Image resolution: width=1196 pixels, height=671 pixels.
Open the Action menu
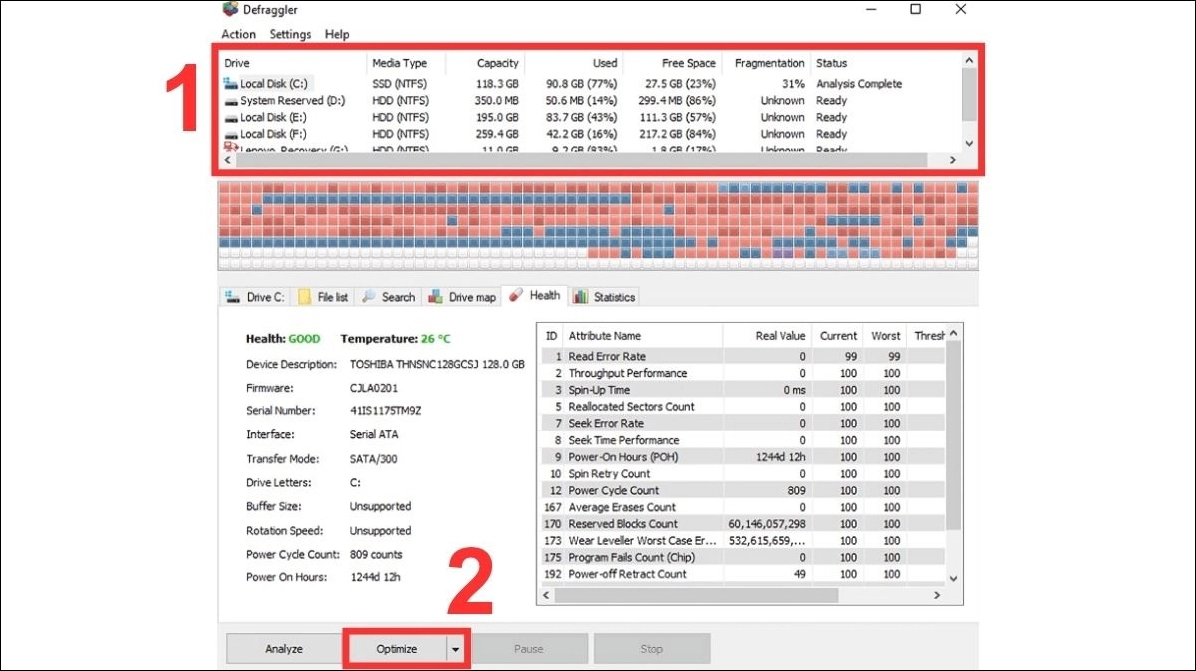pyautogui.click(x=237, y=34)
